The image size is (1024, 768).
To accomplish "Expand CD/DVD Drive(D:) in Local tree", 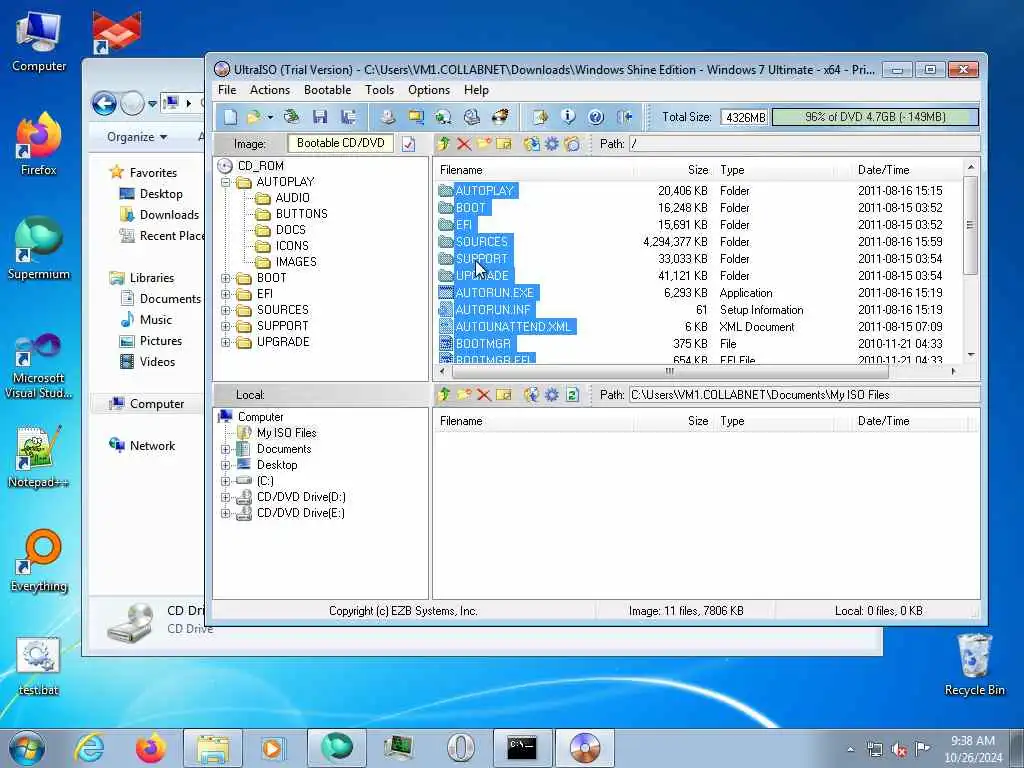I will [x=225, y=498].
